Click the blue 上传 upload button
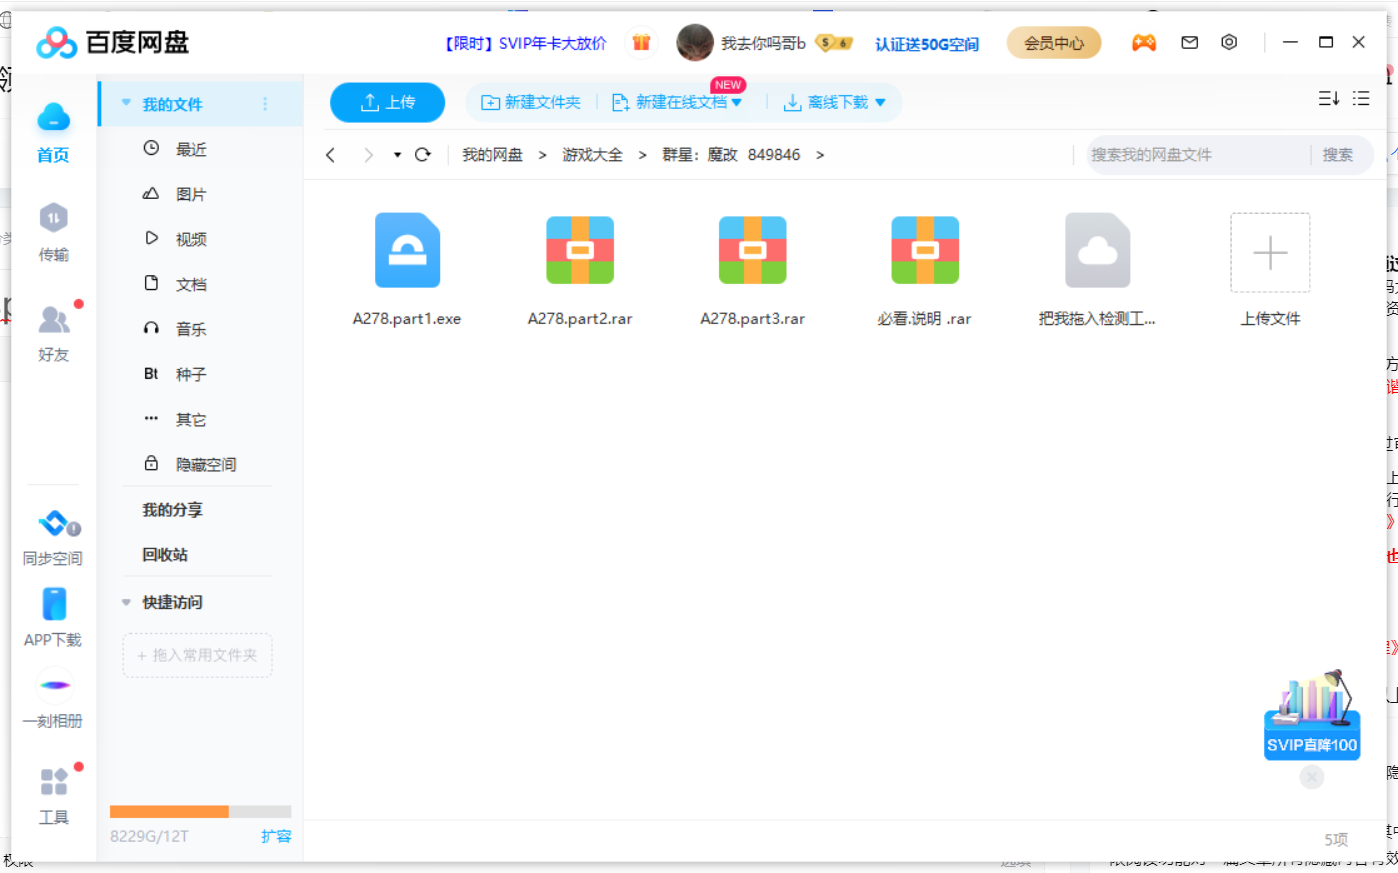The width and height of the screenshot is (1398, 873). click(388, 102)
